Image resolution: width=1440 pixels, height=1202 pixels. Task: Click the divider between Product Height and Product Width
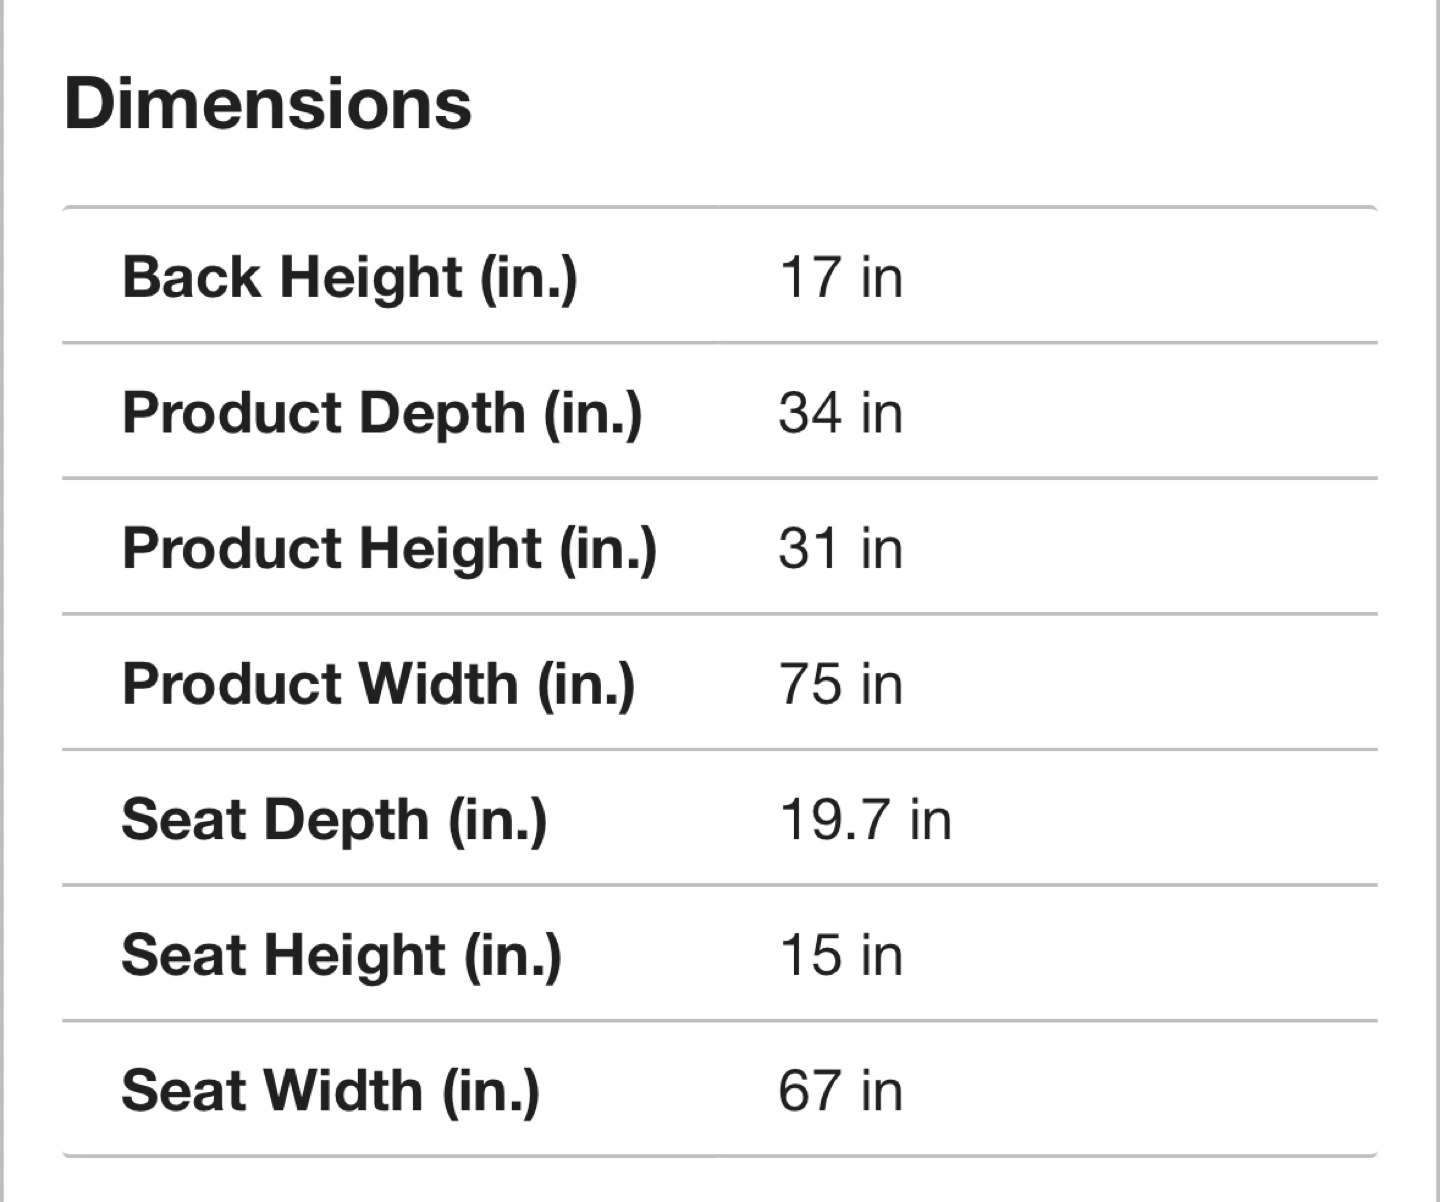point(720,614)
